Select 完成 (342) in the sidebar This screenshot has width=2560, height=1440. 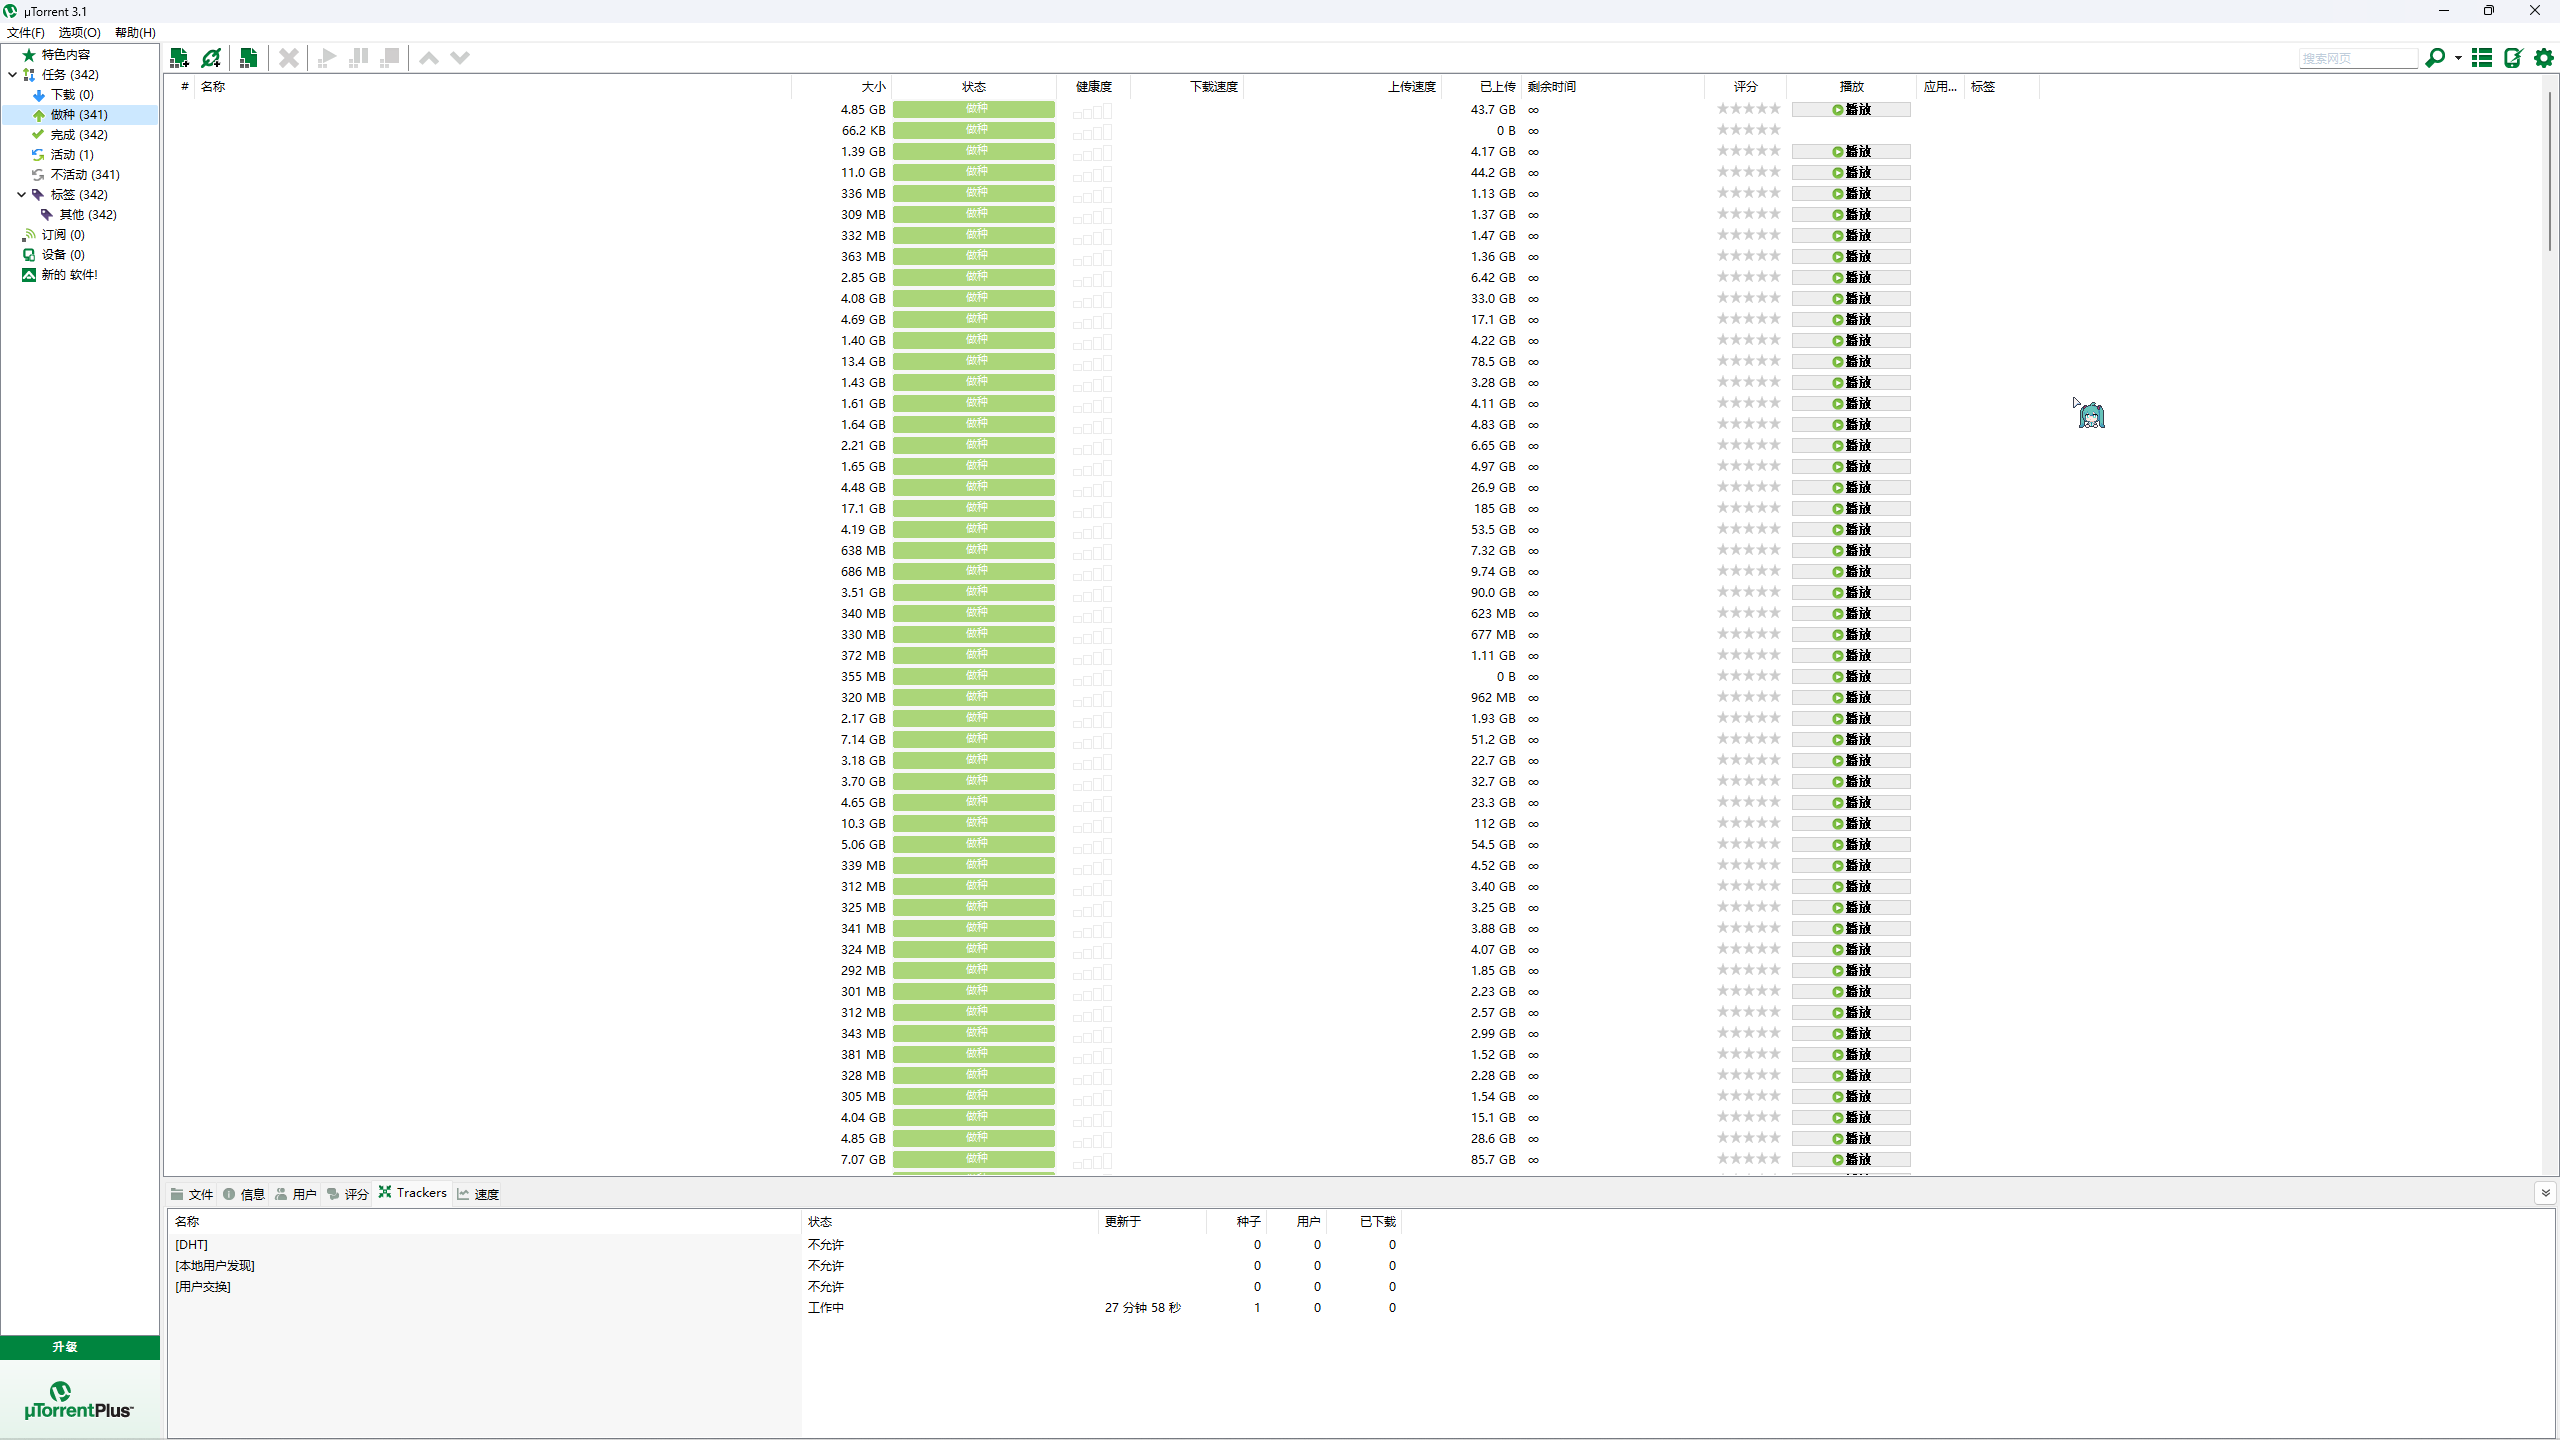coord(78,135)
